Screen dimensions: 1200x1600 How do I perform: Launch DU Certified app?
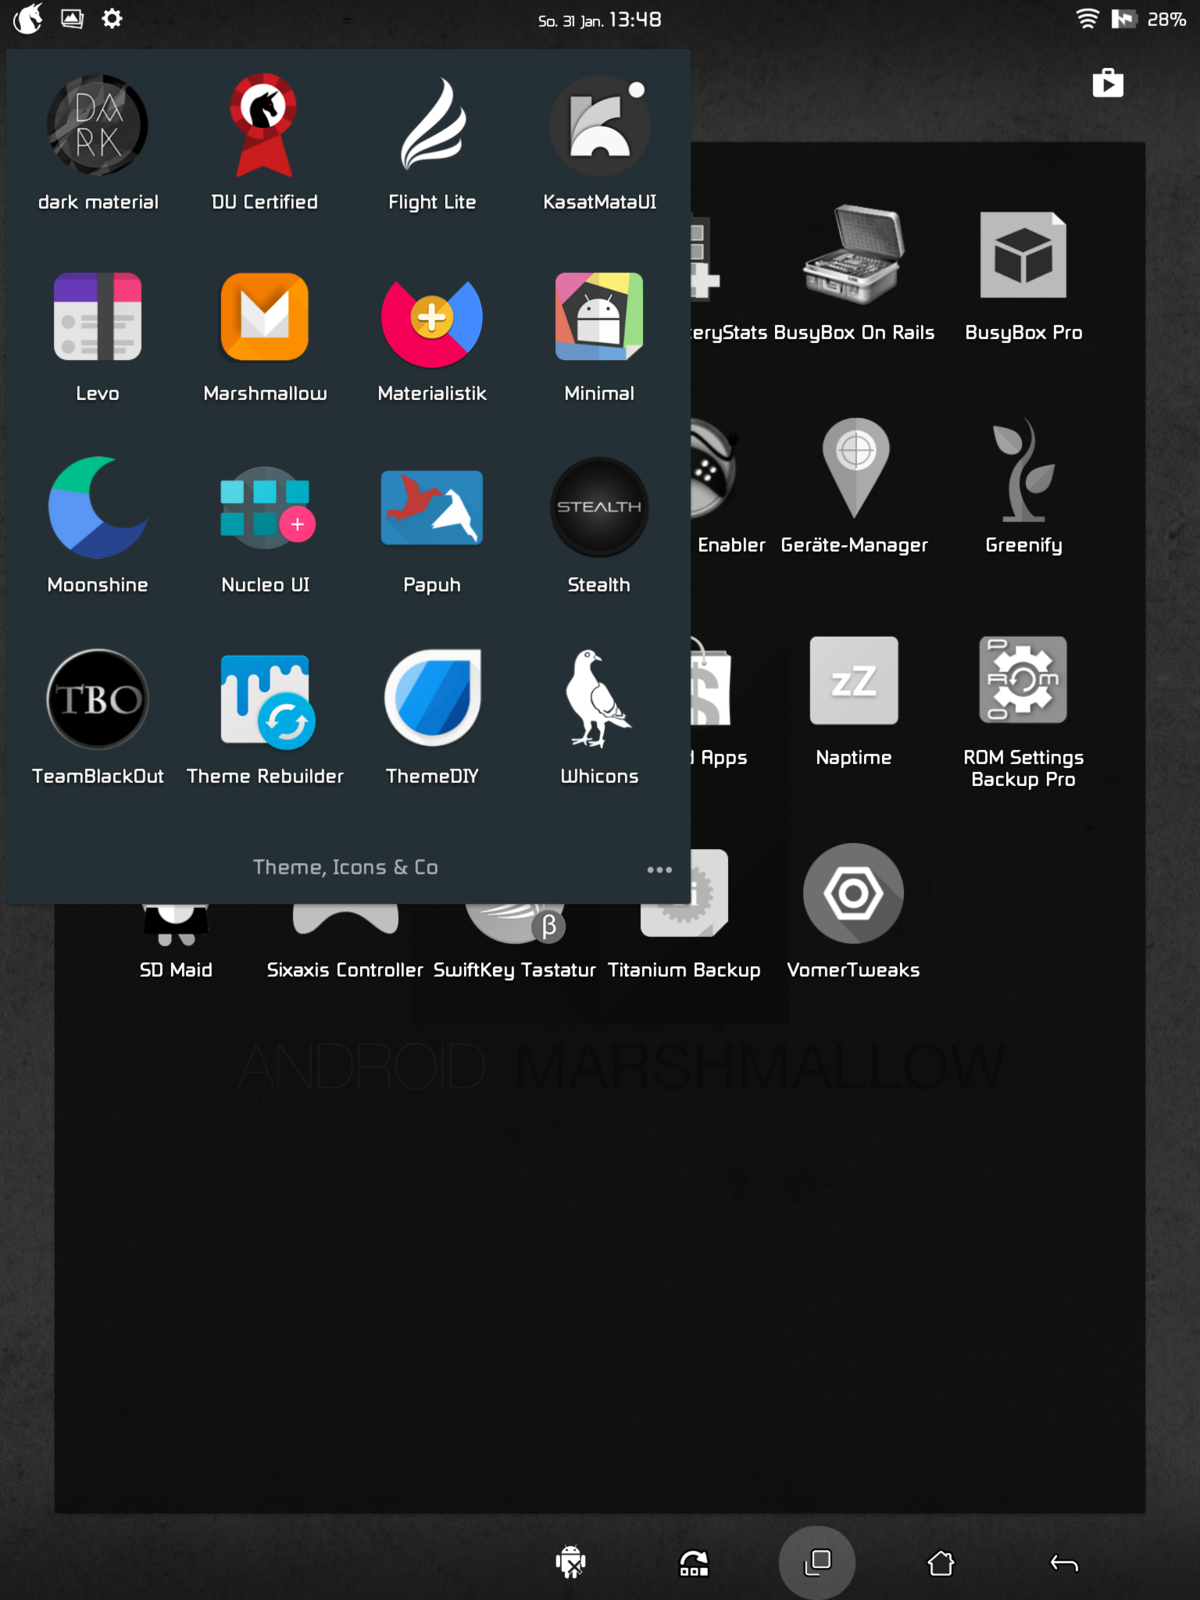click(264, 127)
